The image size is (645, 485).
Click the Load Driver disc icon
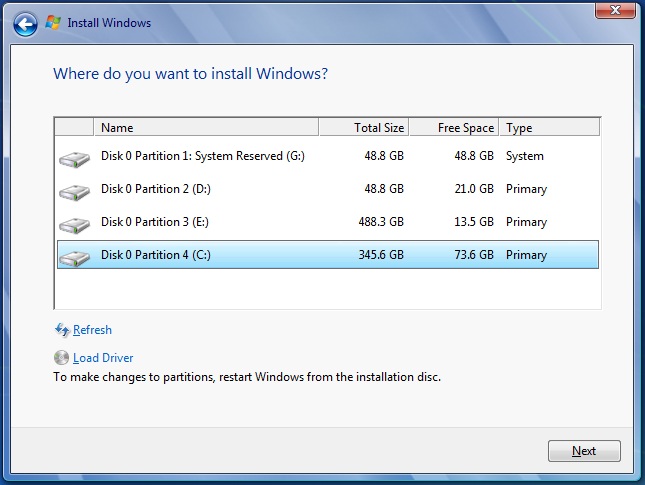coord(62,358)
